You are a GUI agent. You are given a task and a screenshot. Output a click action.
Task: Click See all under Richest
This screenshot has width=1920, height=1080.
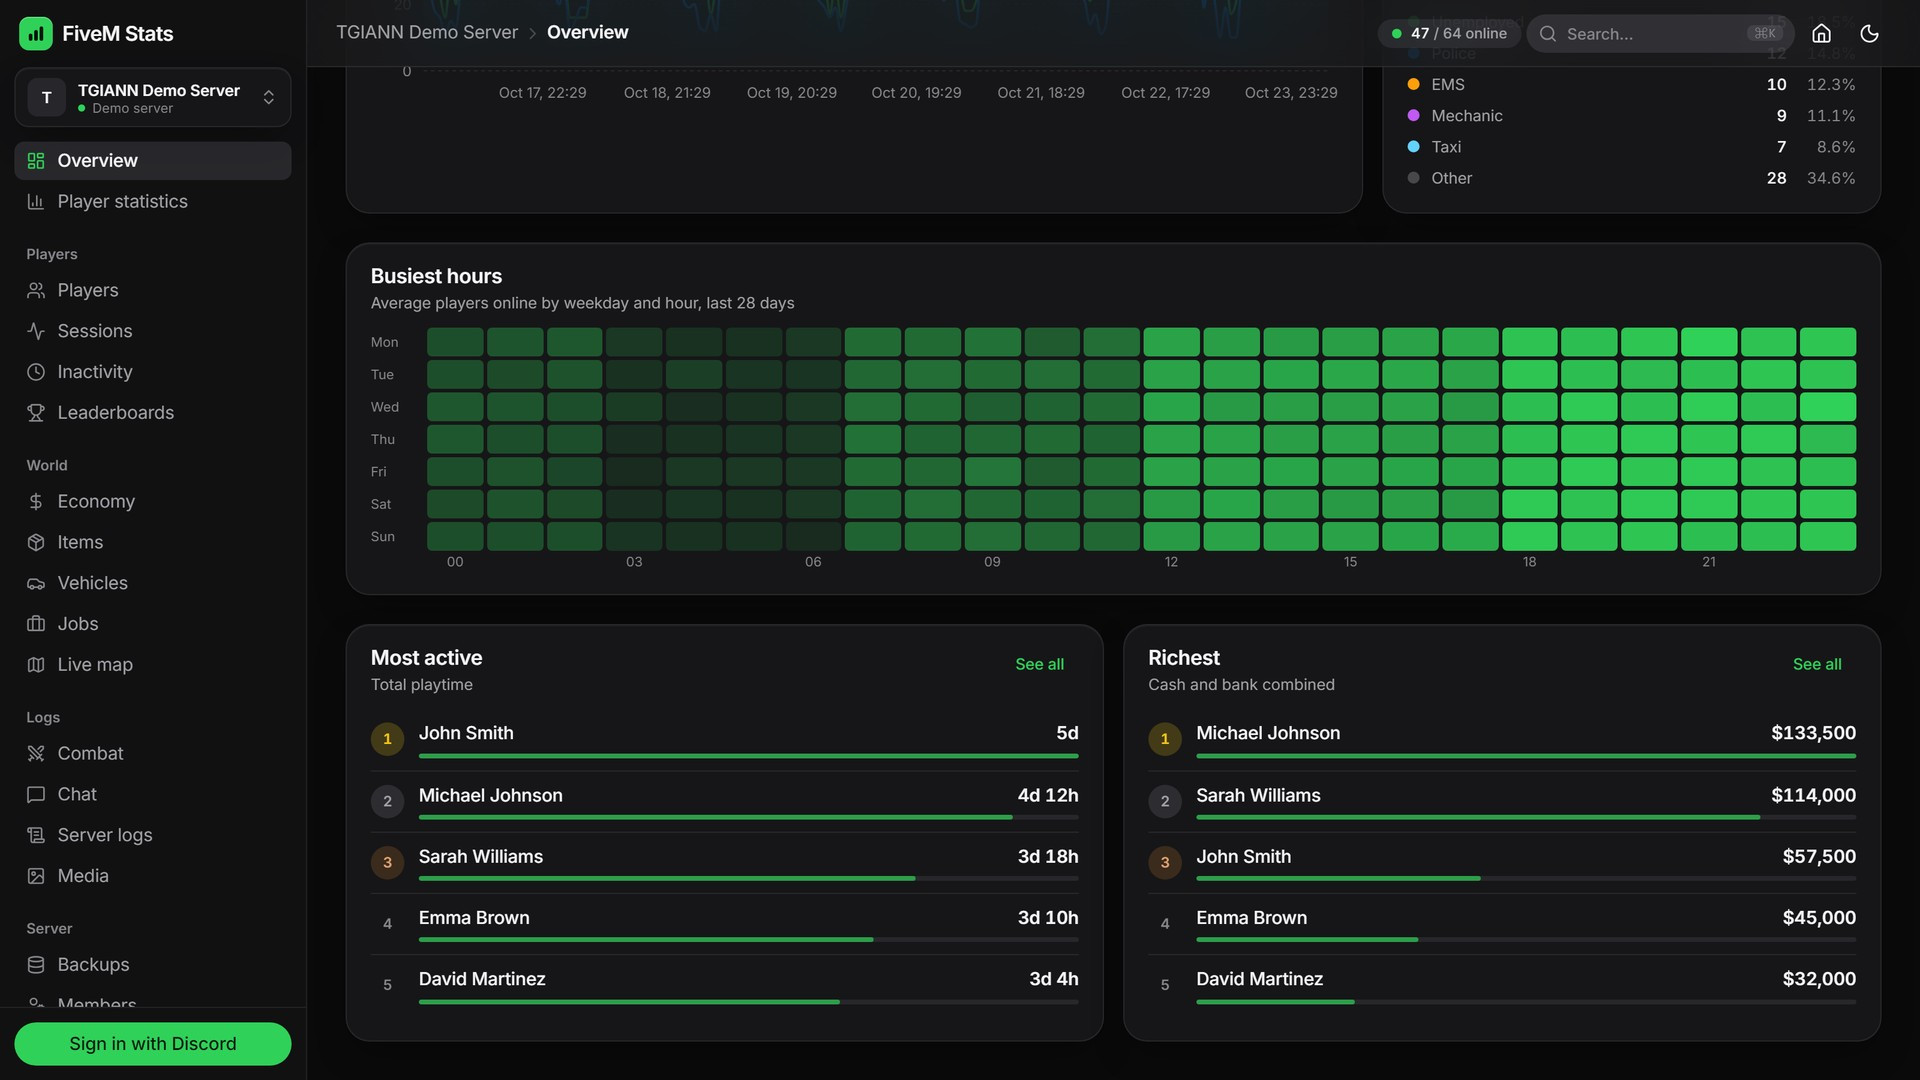point(1817,664)
